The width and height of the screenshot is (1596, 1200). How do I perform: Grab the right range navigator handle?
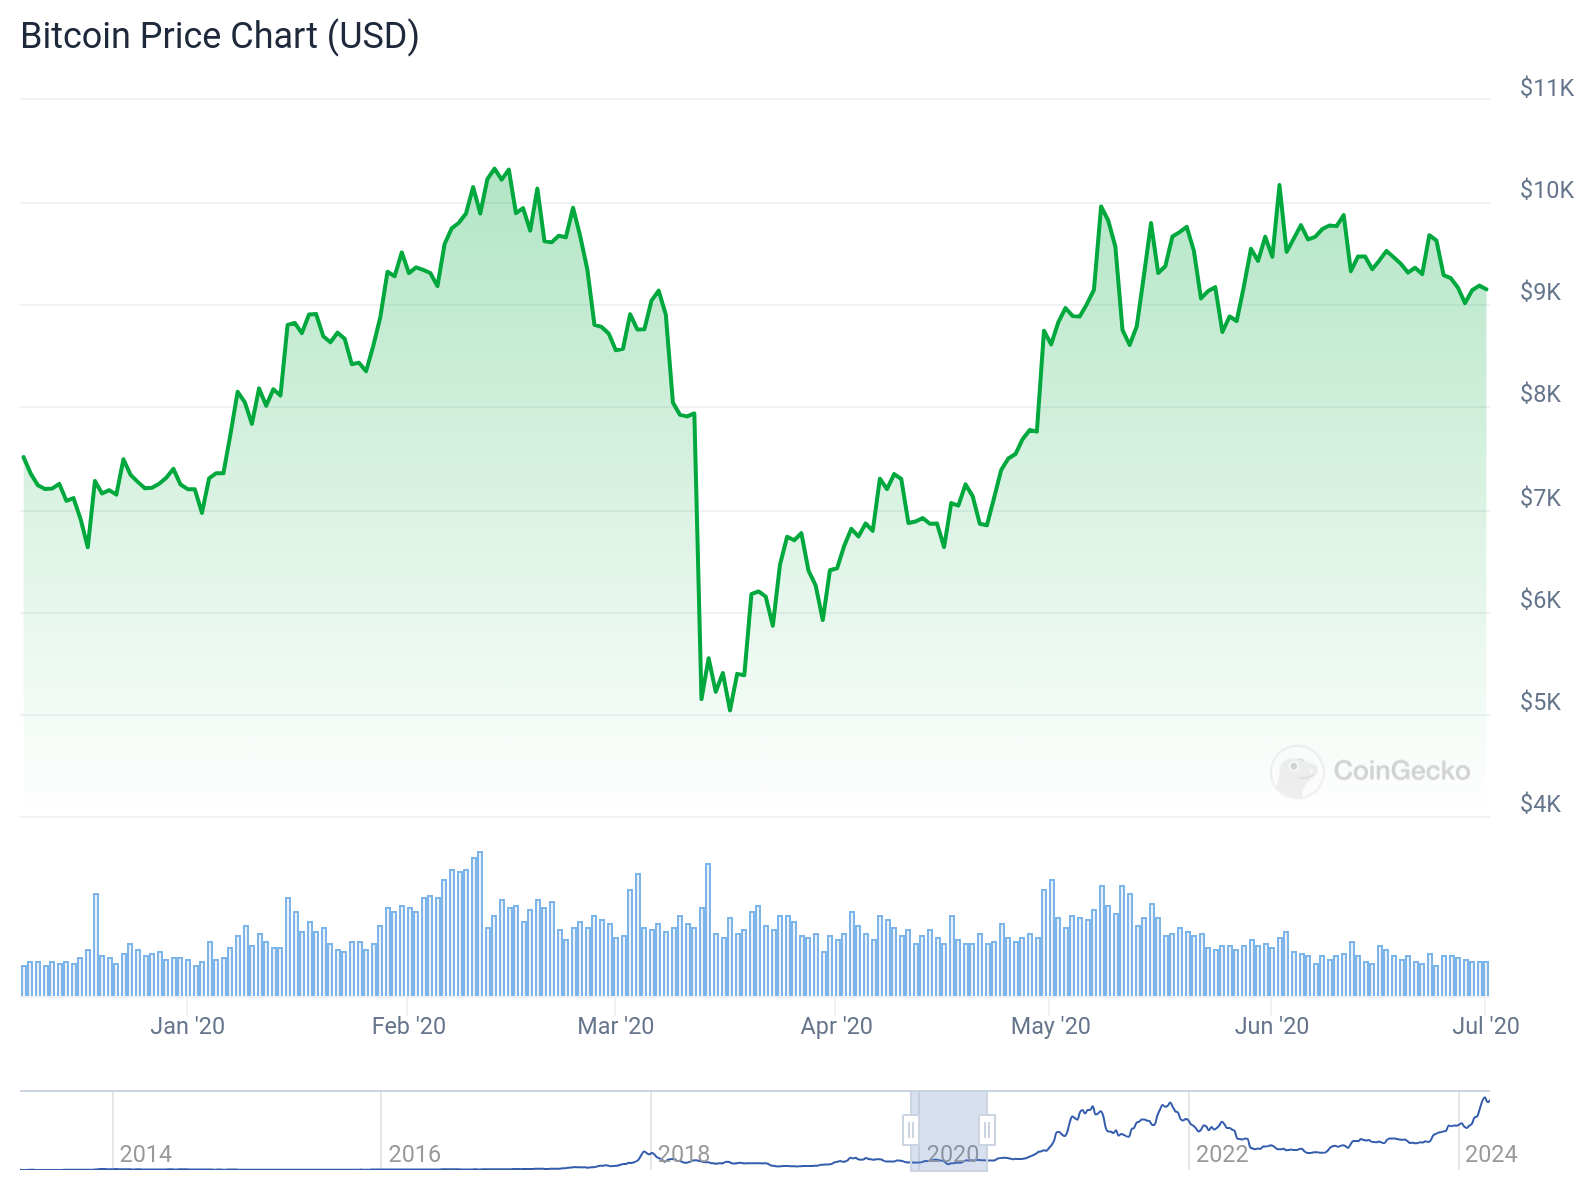tap(987, 1130)
